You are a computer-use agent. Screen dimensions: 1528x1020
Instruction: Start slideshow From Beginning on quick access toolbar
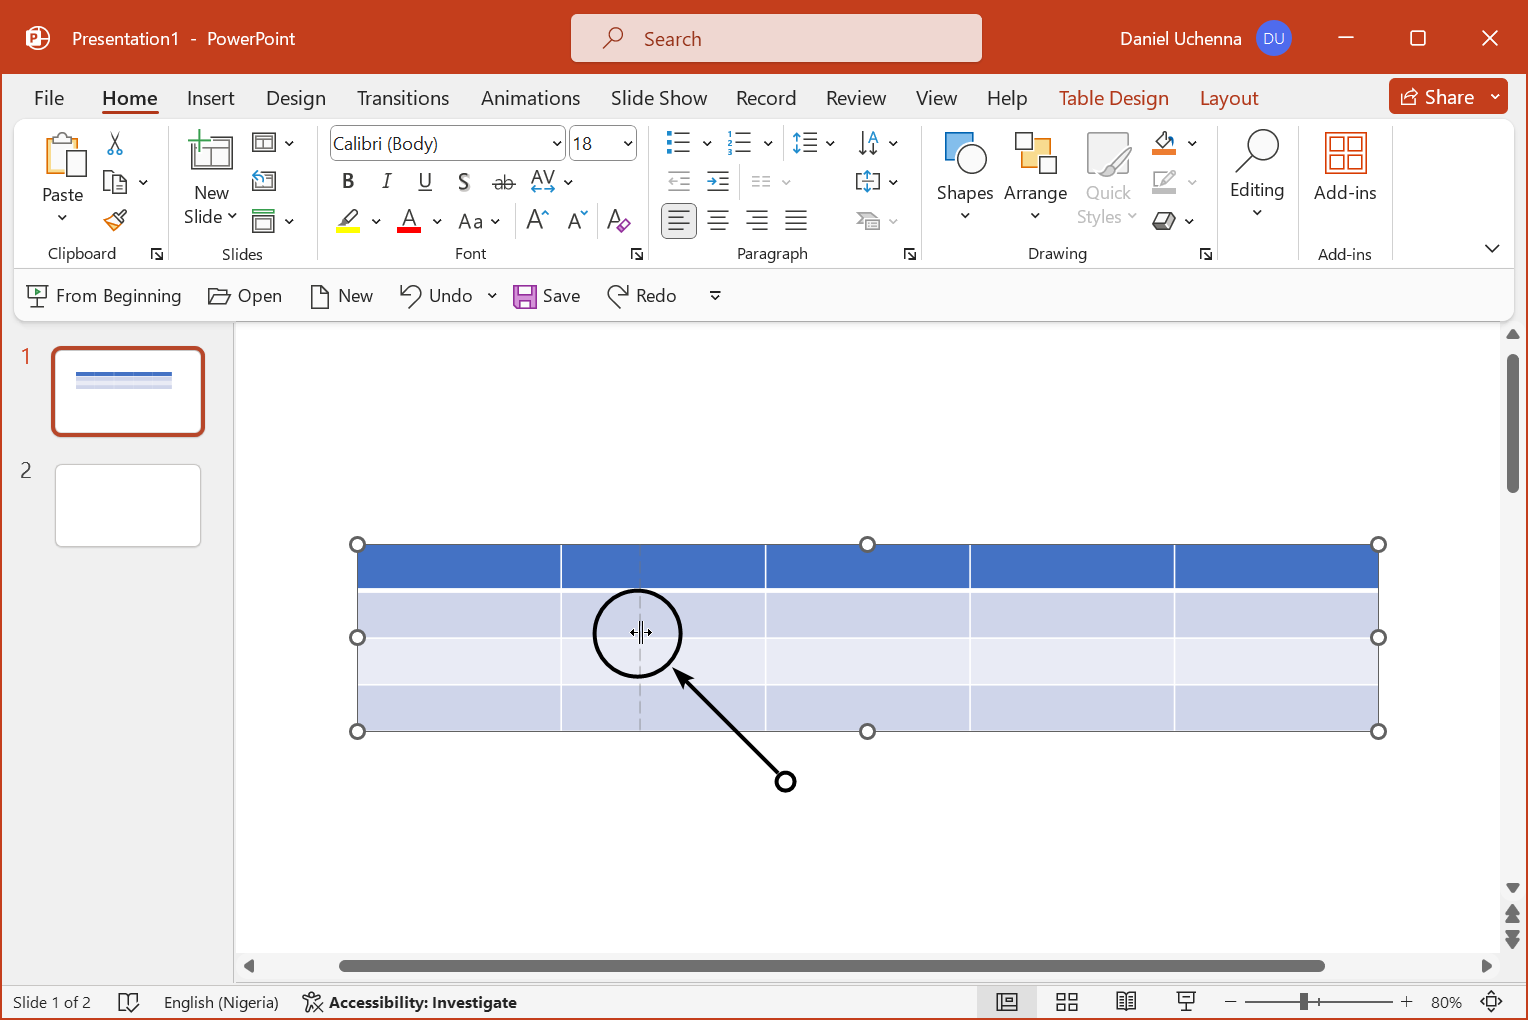click(103, 295)
